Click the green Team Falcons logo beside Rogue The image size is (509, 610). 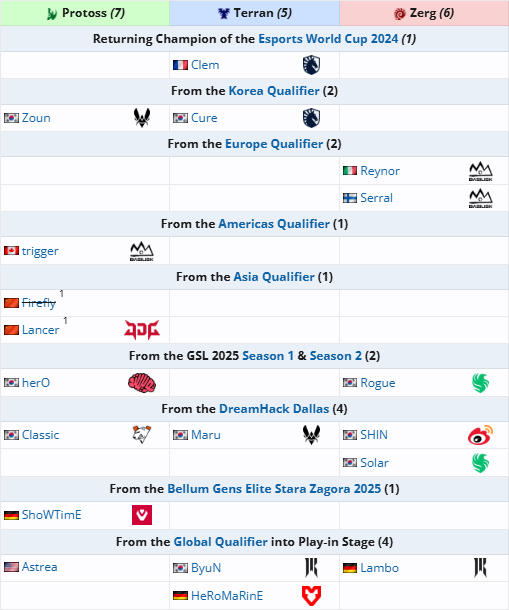pos(481,383)
